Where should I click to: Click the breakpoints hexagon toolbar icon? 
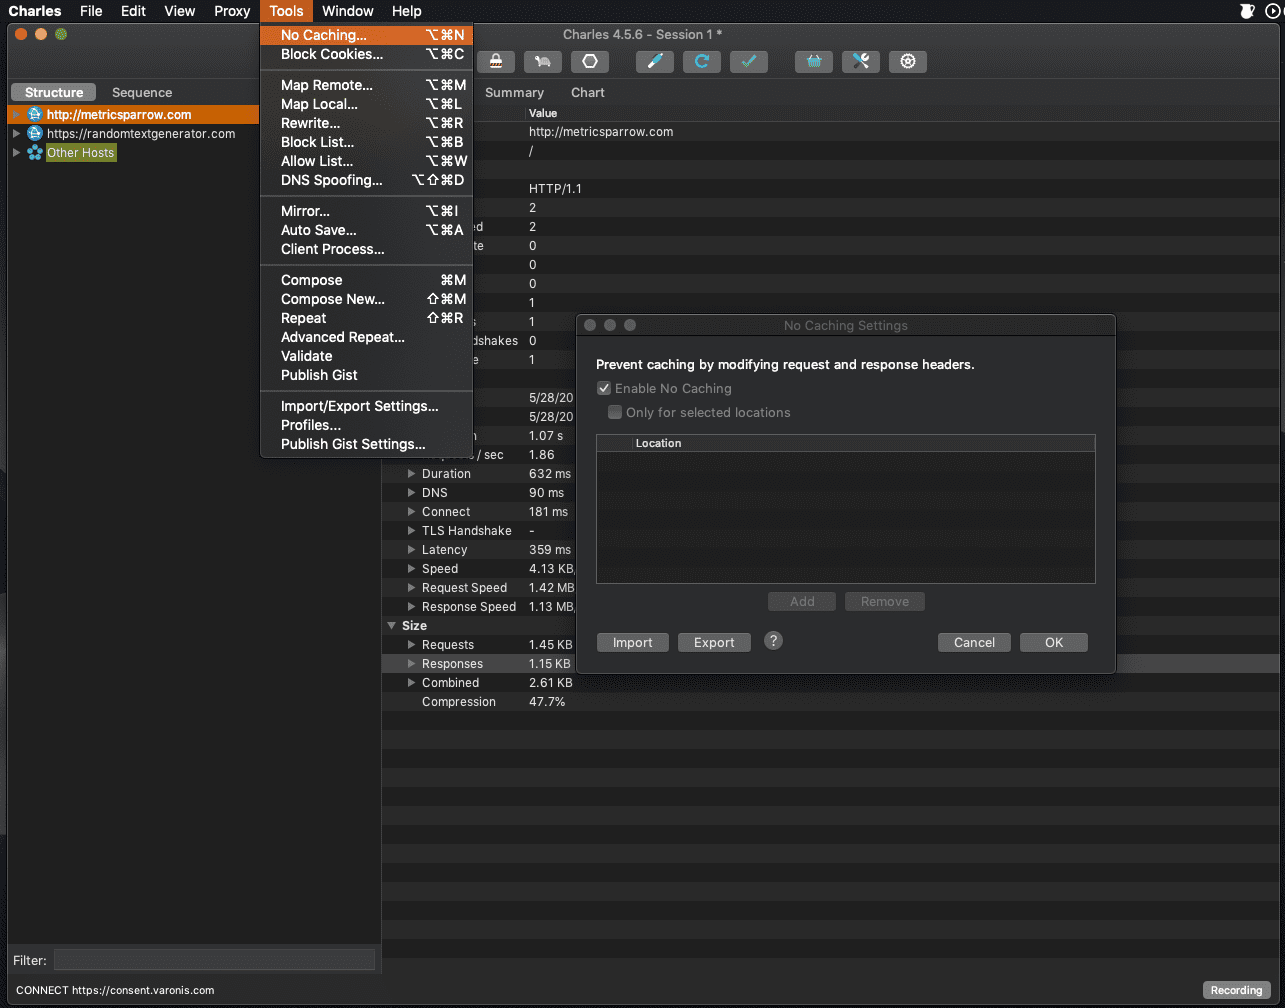point(590,62)
